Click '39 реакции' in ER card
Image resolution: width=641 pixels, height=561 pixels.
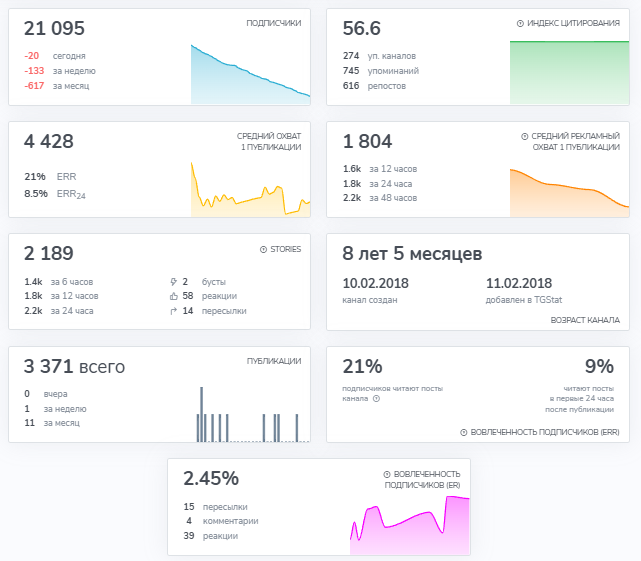[211, 536]
